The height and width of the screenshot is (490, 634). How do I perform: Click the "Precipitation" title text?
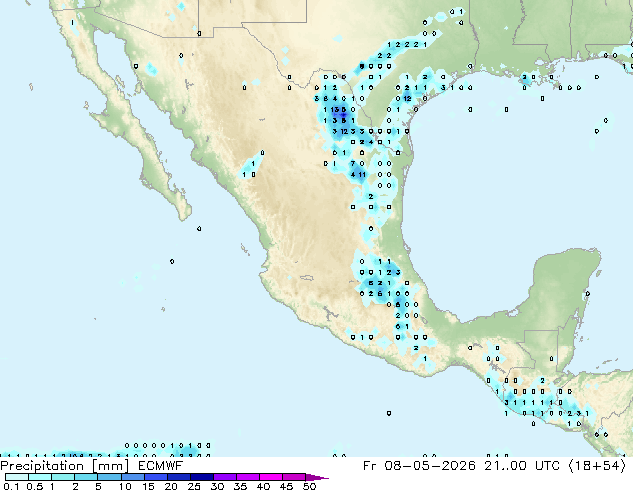point(42,466)
